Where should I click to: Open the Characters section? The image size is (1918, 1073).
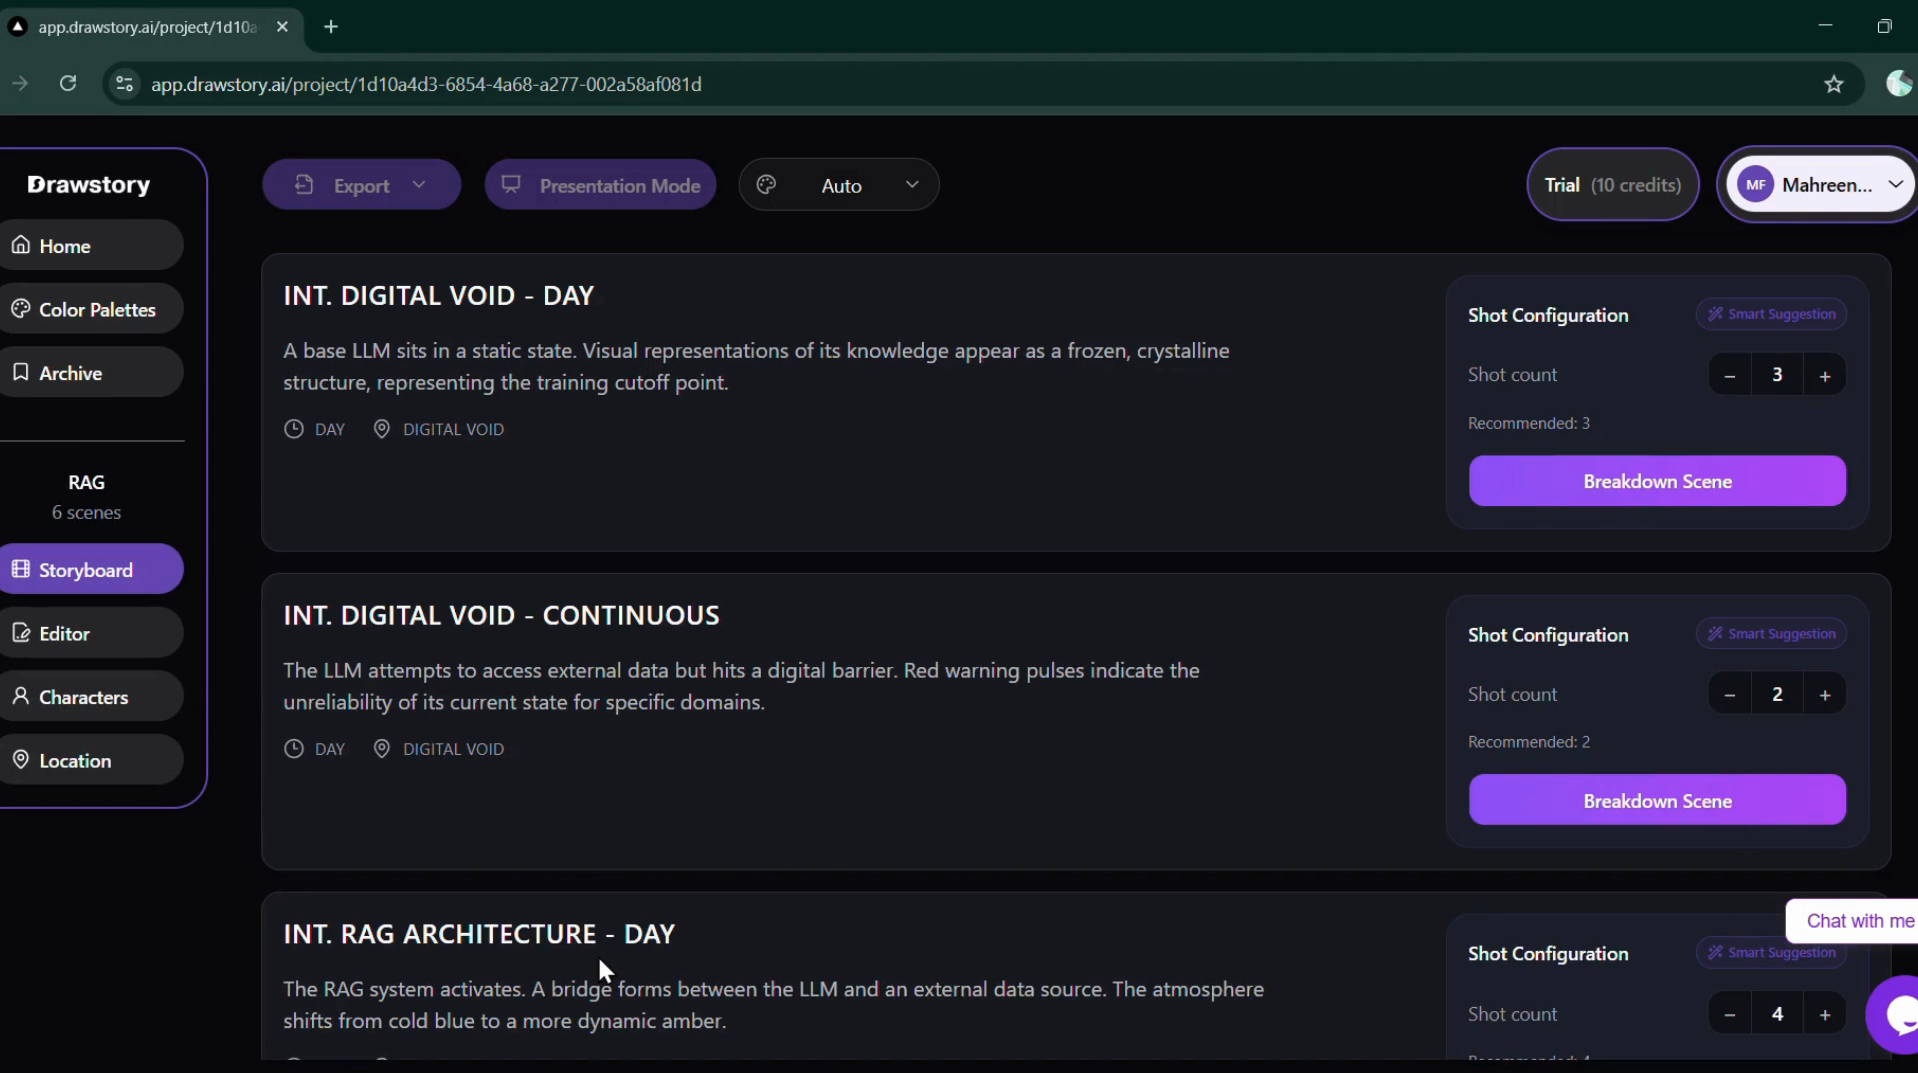tap(91, 697)
